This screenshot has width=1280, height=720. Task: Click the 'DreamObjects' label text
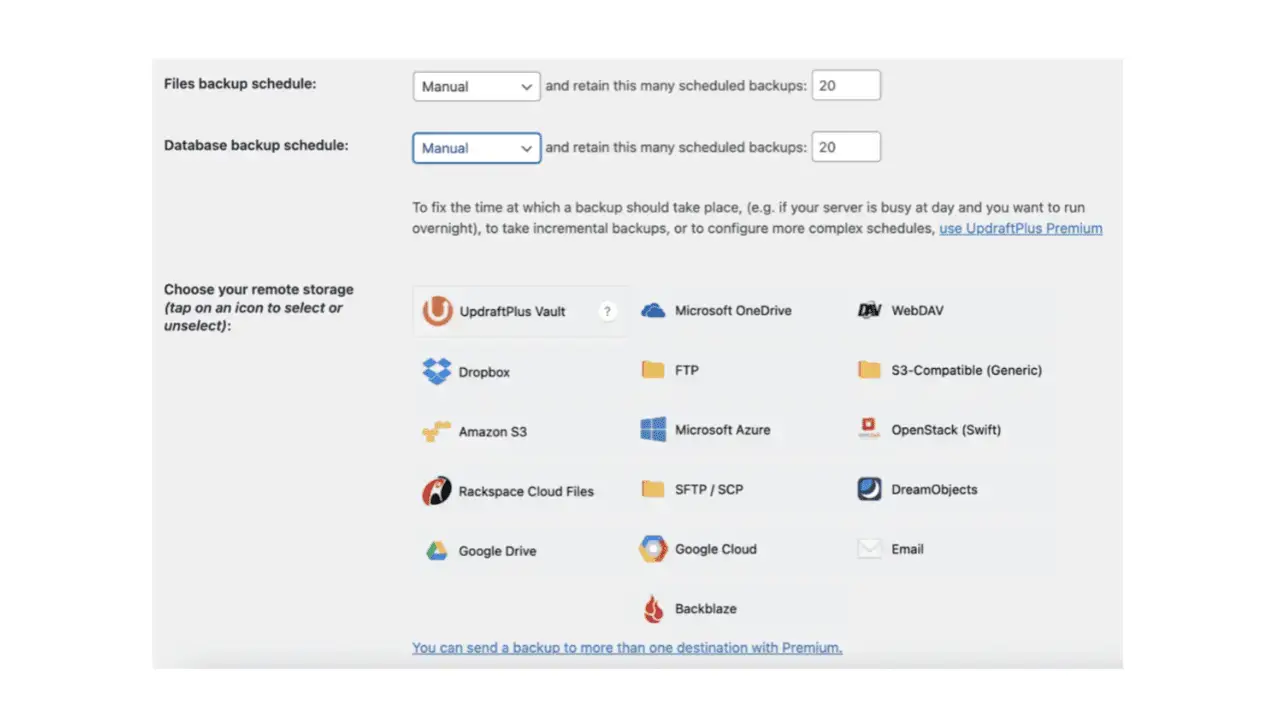point(934,489)
